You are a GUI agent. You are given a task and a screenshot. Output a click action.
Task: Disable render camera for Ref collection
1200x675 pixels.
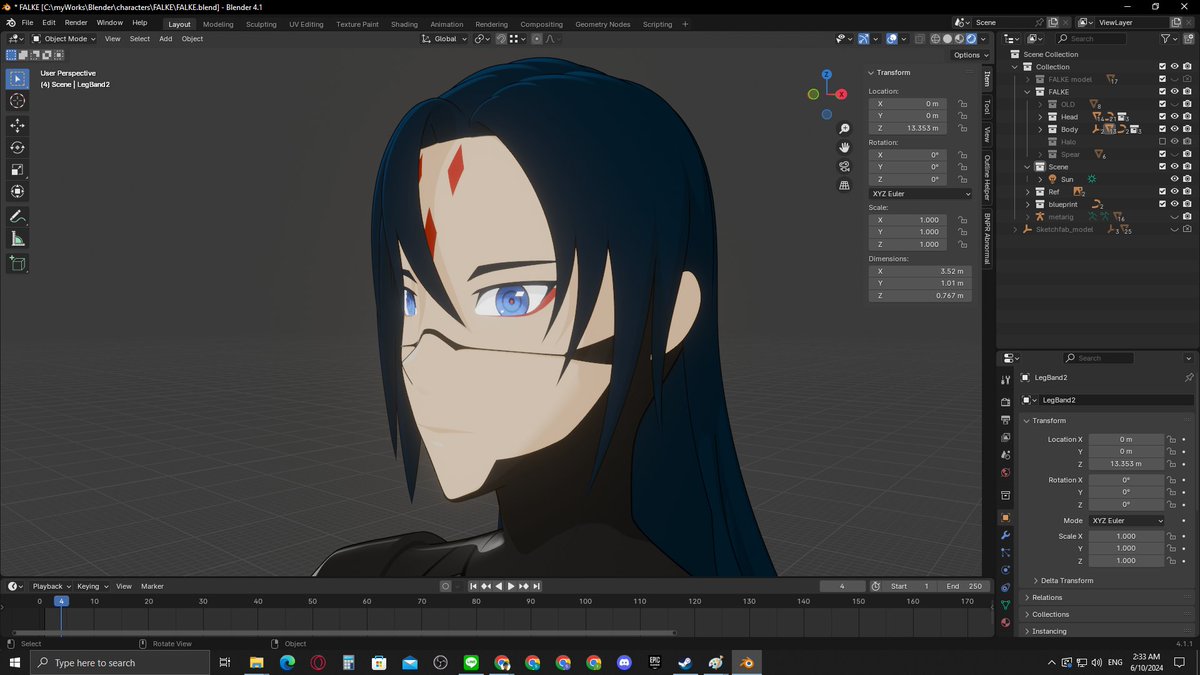tap(1188, 192)
